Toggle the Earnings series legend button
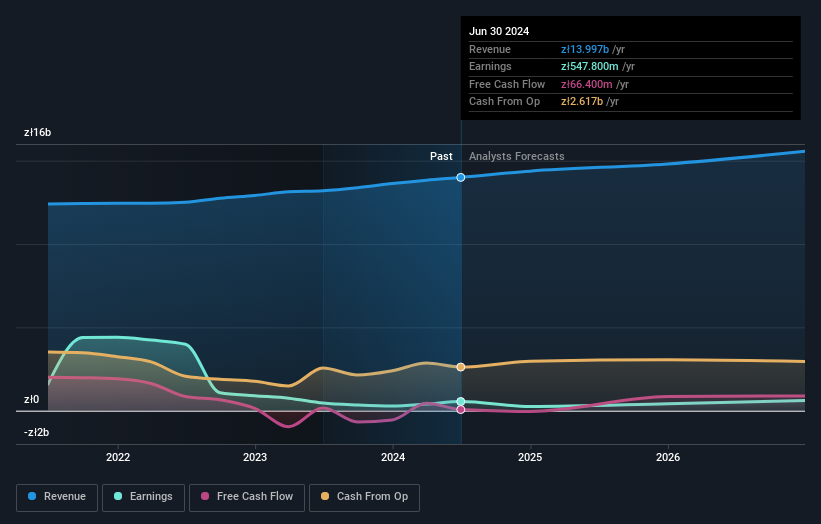This screenshot has height=524, width=821. coord(143,497)
